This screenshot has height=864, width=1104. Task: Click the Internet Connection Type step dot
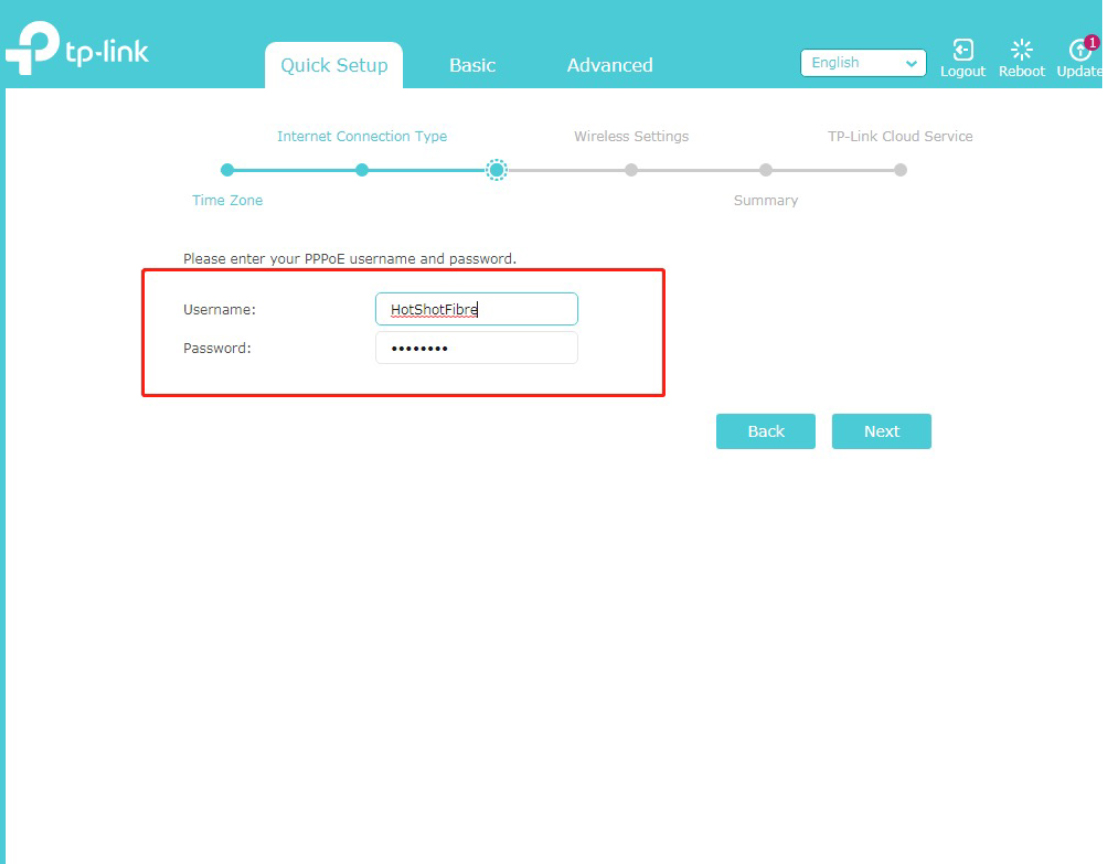point(362,170)
